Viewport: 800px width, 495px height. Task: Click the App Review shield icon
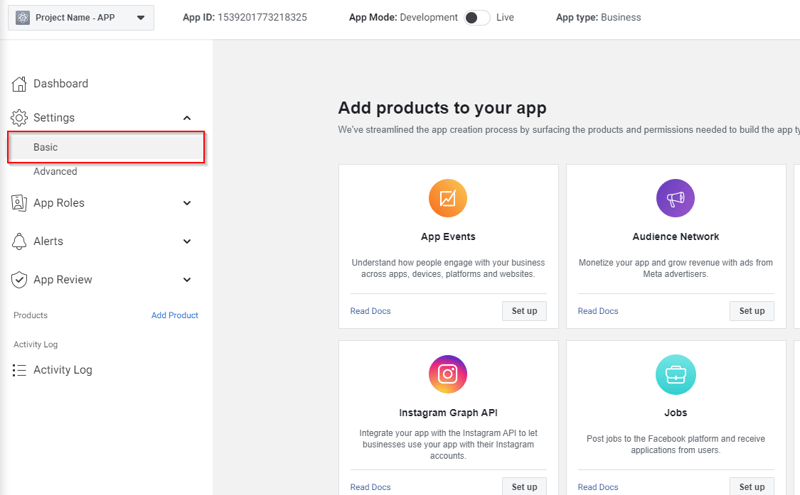(19, 280)
